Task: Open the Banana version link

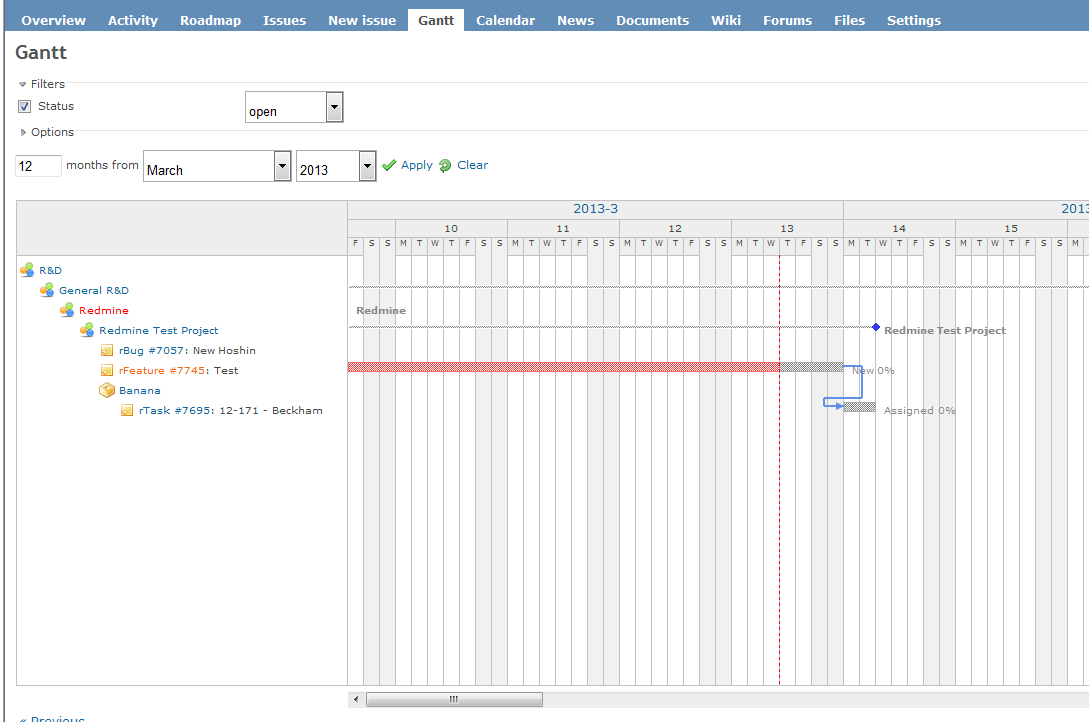Action: coord(140,391)
